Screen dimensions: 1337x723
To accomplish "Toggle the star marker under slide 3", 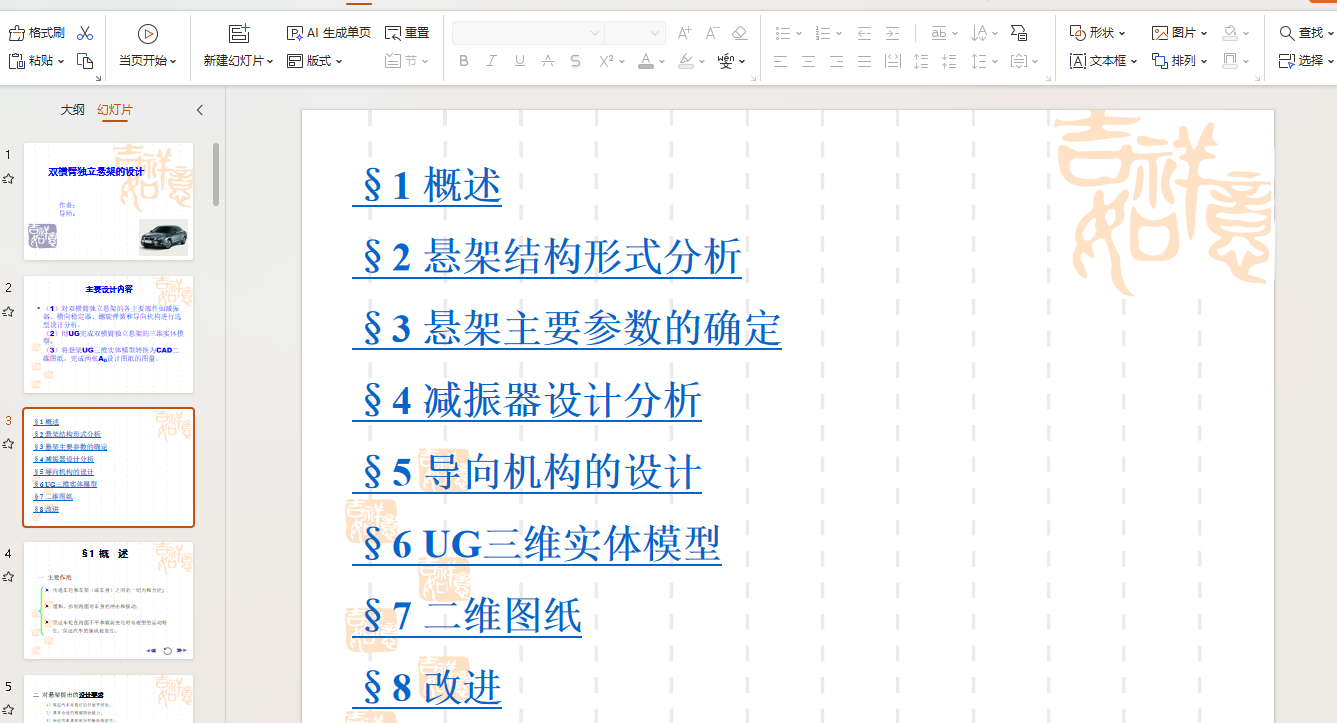I will [x=8, y=444].
